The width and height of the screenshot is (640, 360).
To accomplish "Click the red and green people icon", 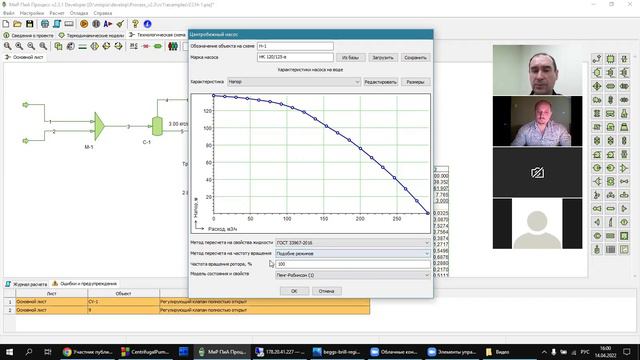I will click(173, 46).
